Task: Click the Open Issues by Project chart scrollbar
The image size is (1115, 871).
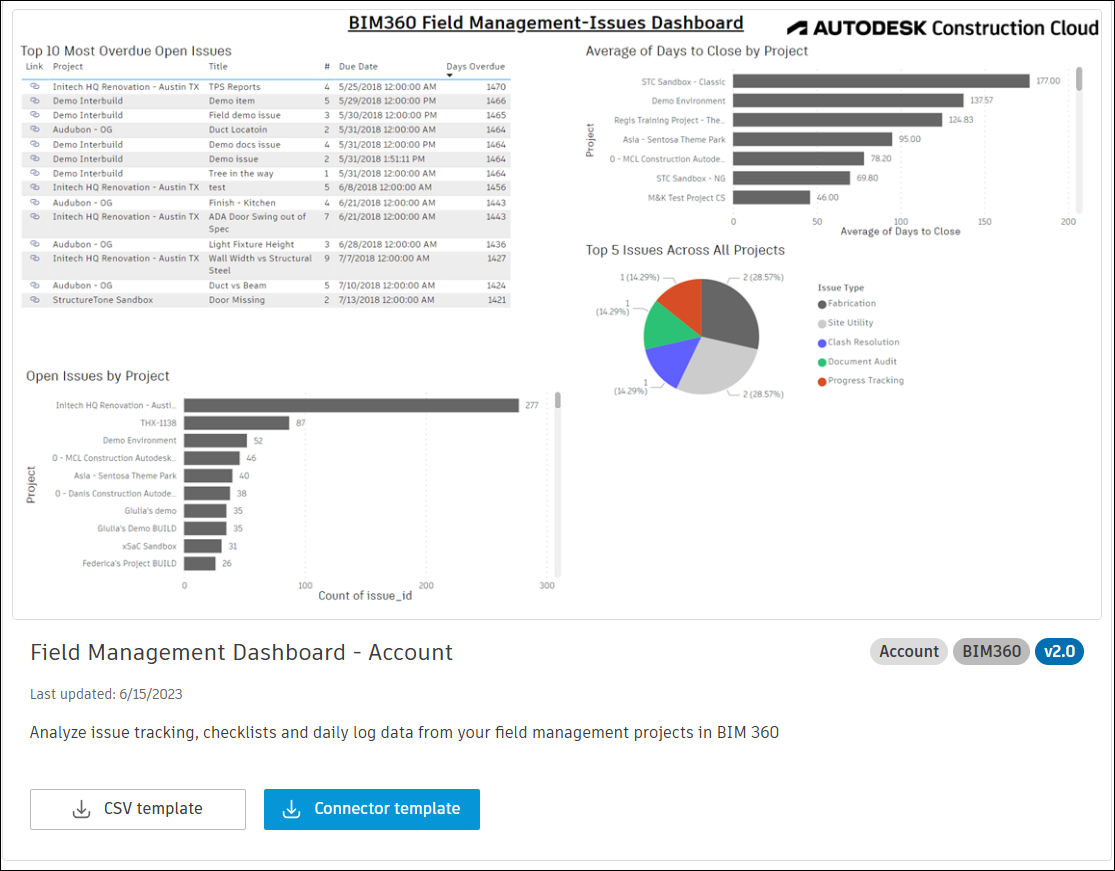Action: (558, 400)
